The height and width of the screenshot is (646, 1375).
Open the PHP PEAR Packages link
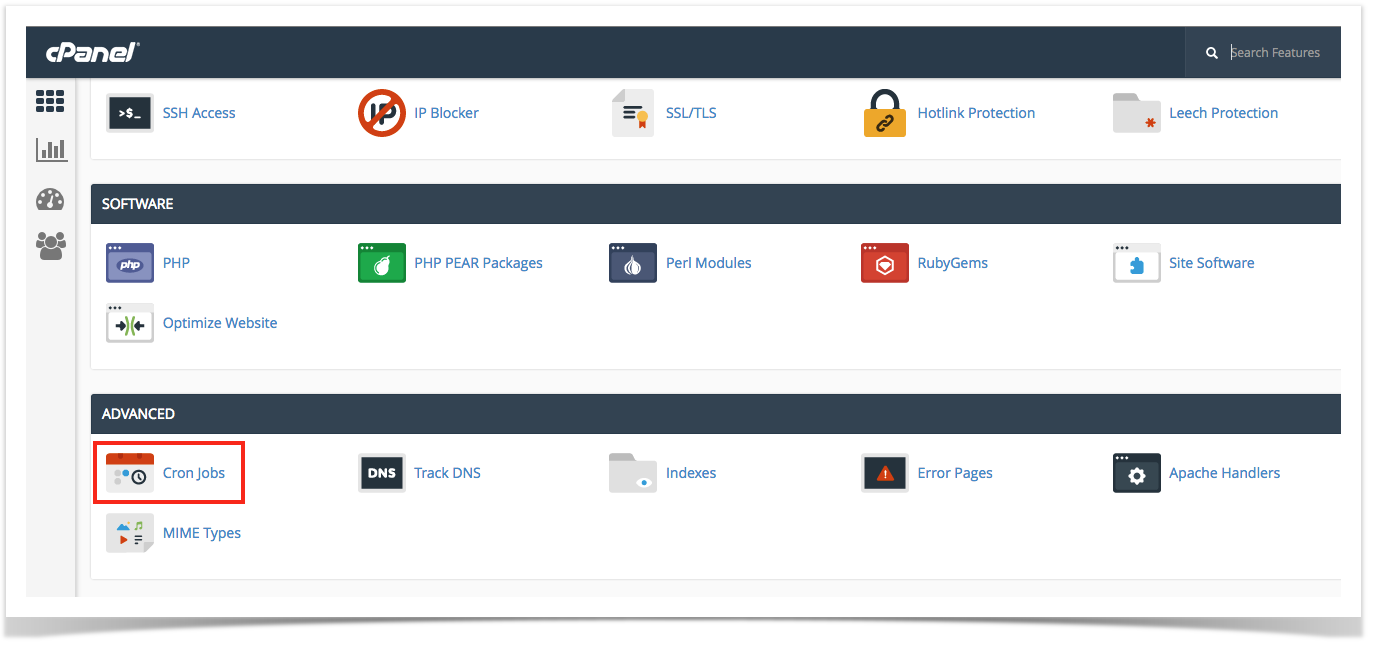(478, 263)
